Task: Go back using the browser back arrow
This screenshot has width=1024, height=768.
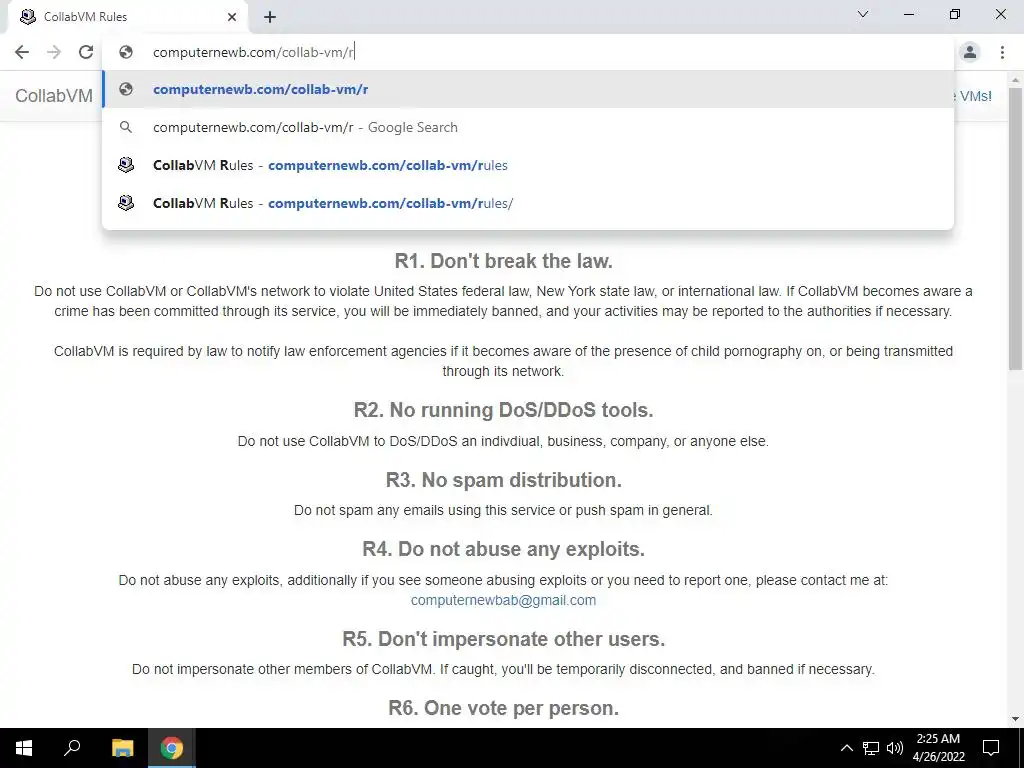Action: (x=22, y=52)
